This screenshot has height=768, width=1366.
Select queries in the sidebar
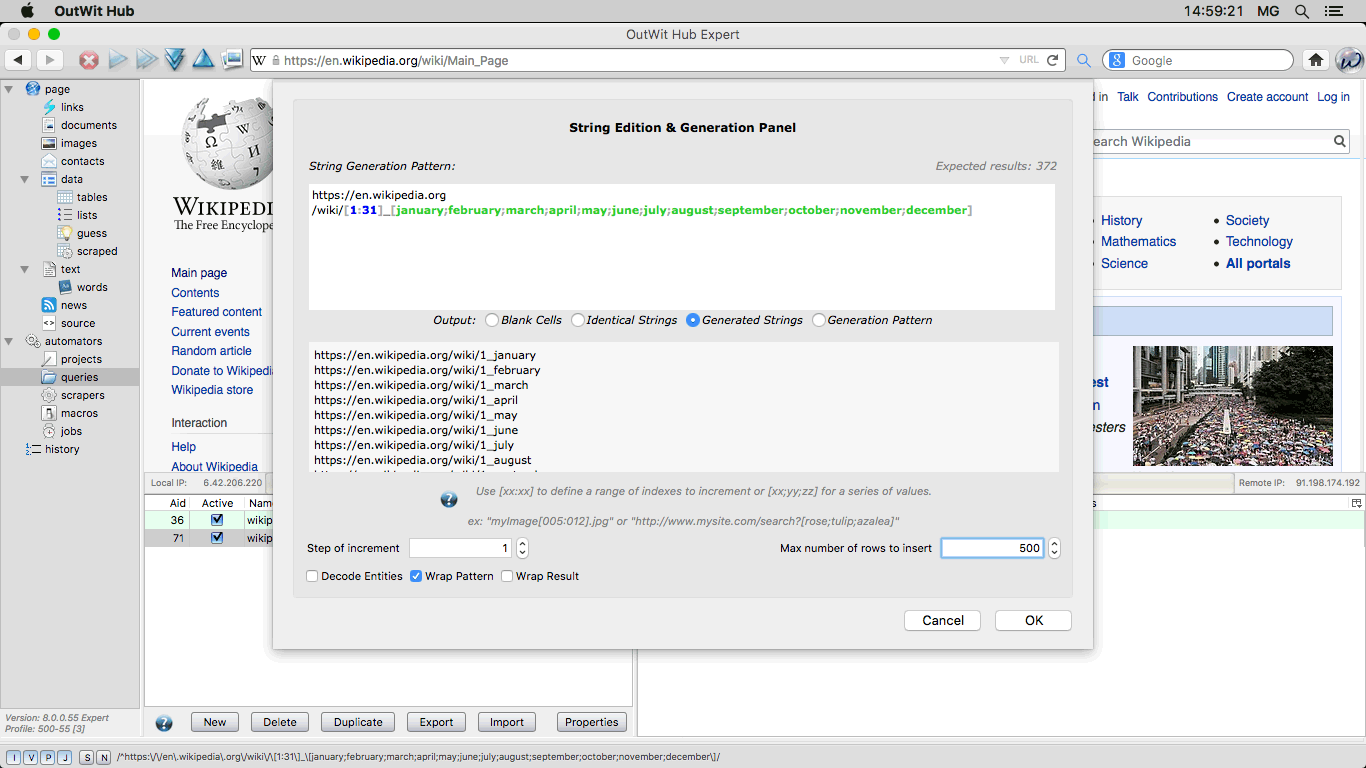(79, 377)
